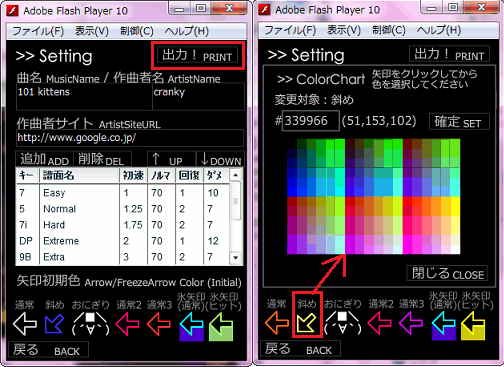
Task: Click the 出力! PRINT button in left window
Action: pyautogui.click(x=197, y=55)
